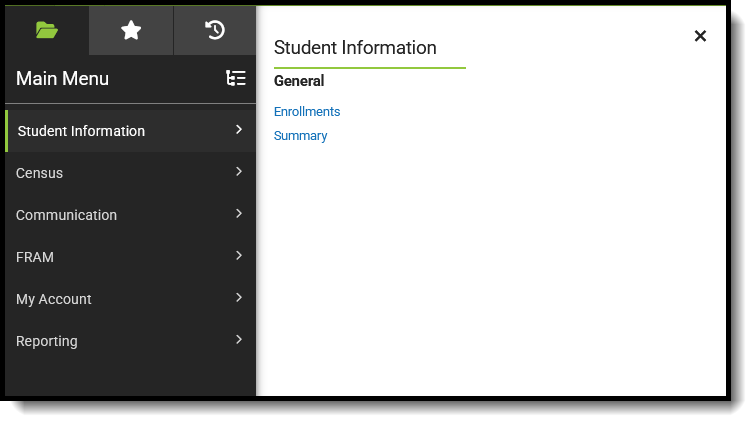
Task: Click the tree view icon beside Main Menu
Action: 236,78
